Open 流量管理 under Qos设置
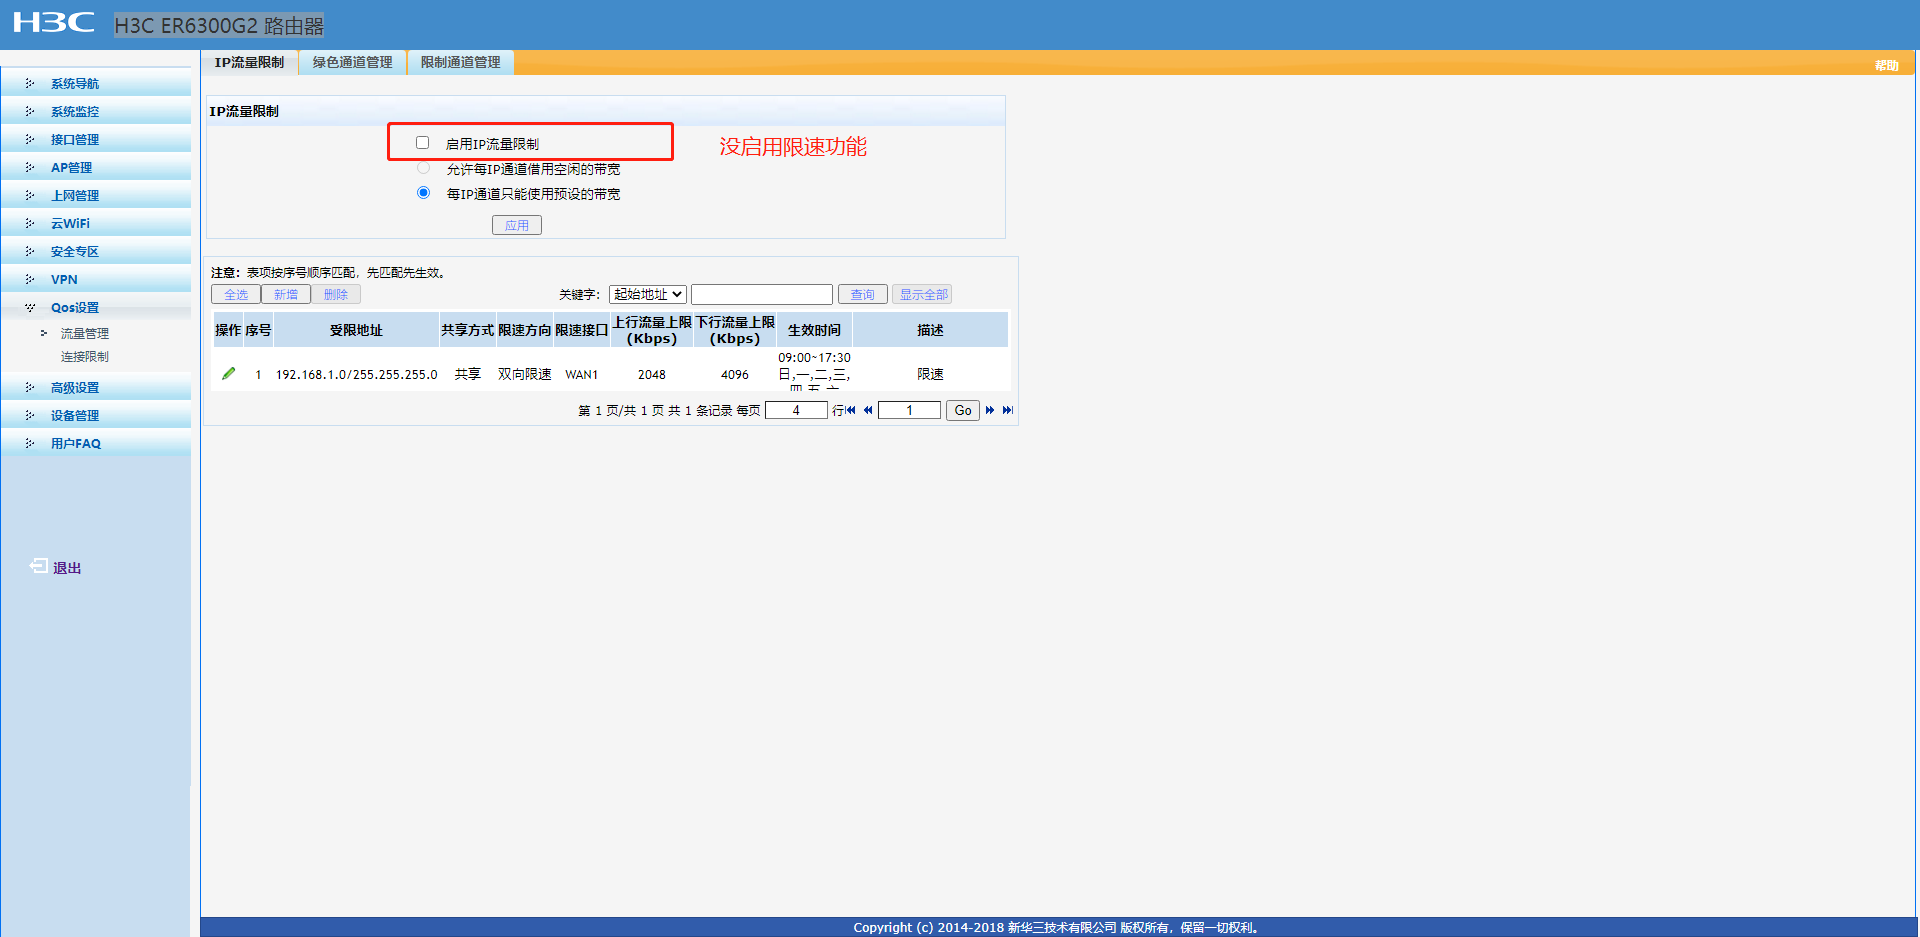This screenshot has width=1920, height=937. [85, 334]
